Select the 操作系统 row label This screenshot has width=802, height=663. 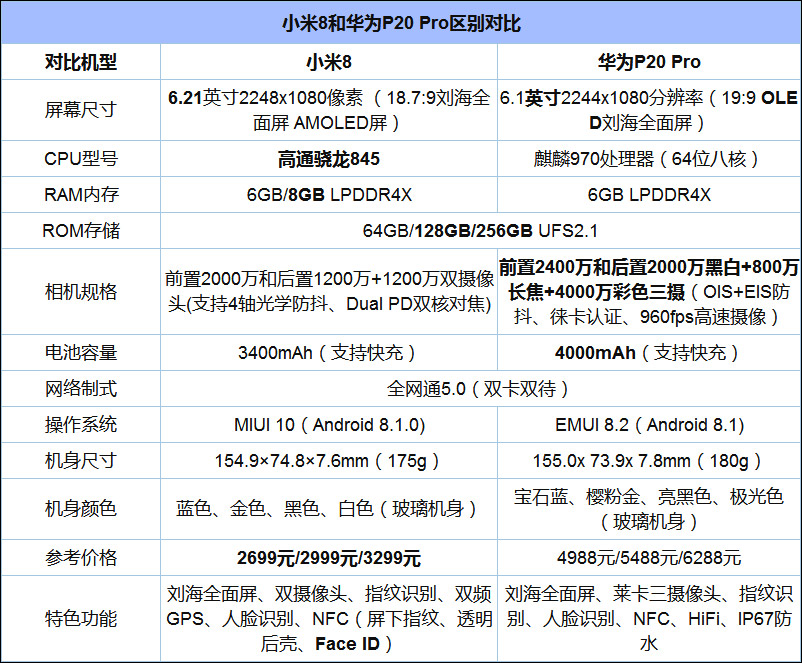coord(81,425)
